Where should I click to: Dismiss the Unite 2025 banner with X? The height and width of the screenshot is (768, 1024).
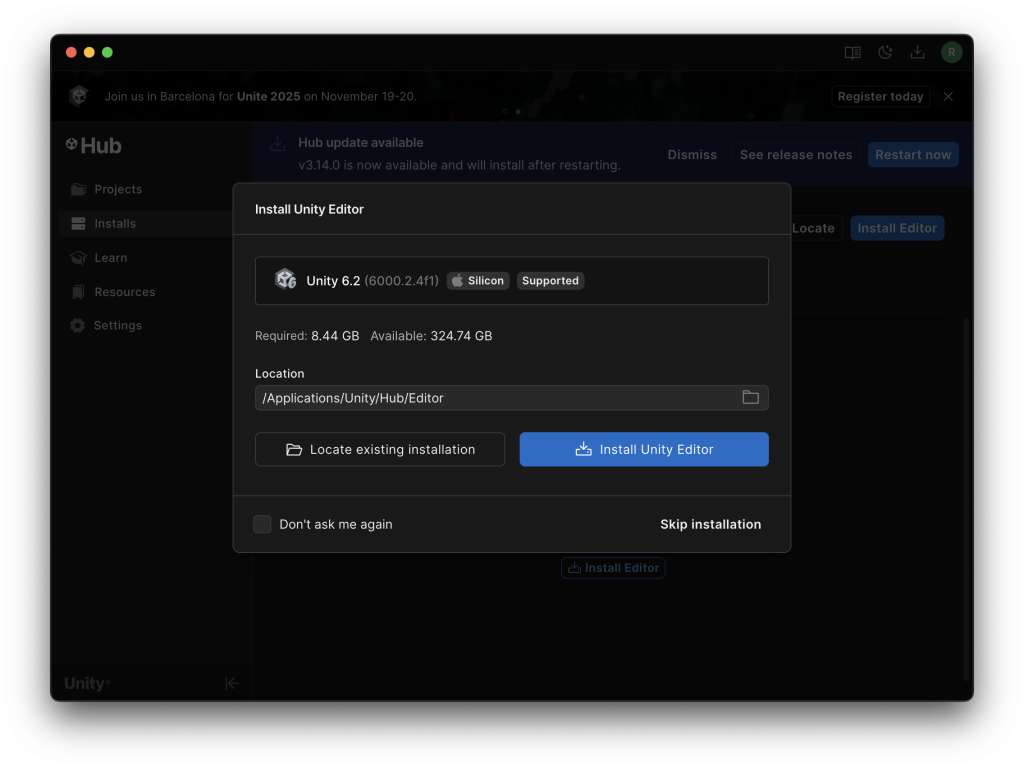948,97
